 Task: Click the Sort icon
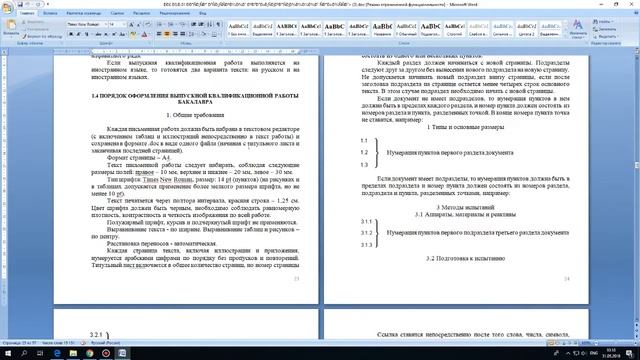(210, 24)
